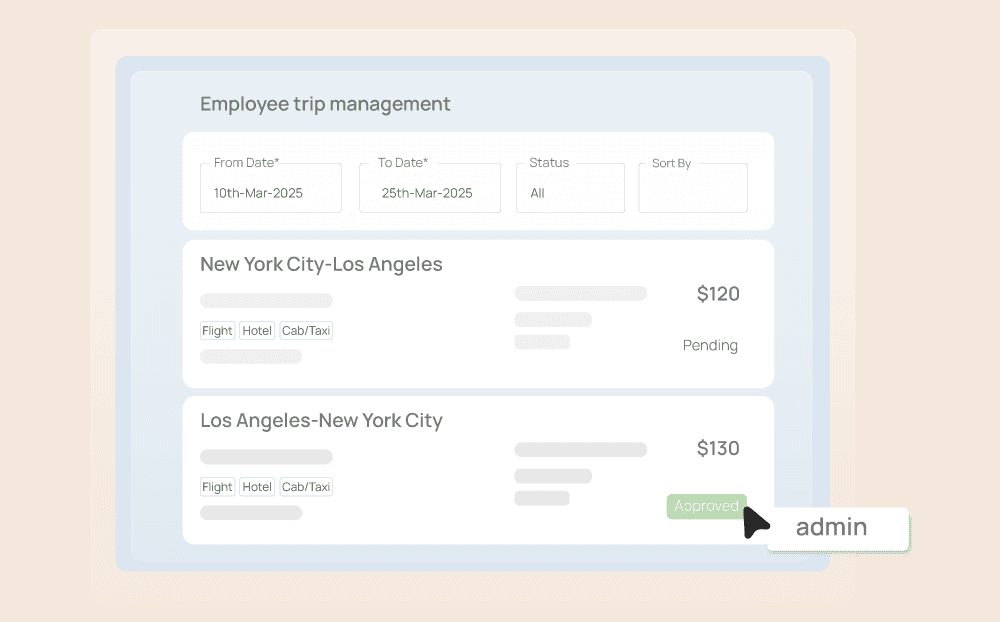Viewport: 1000px width, 622px height.
Task: Click the Pending status label
Action: click(x=710, y=346)
